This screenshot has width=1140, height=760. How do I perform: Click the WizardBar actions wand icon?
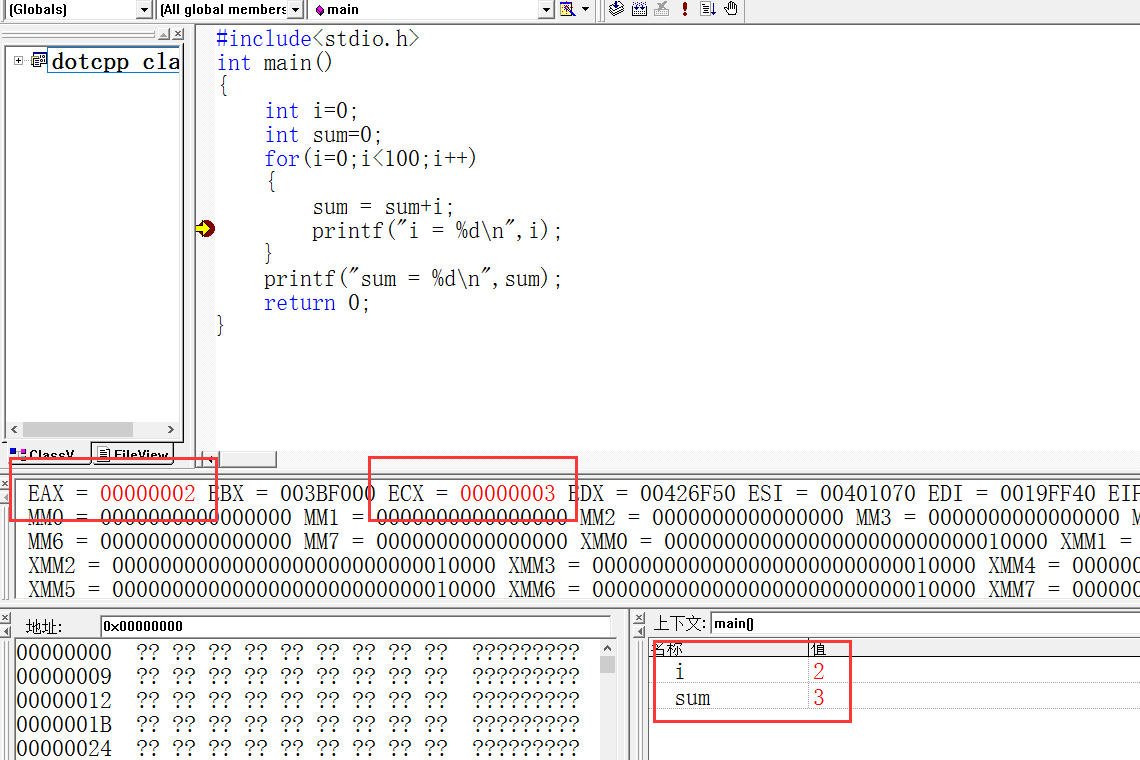[567, 9]
